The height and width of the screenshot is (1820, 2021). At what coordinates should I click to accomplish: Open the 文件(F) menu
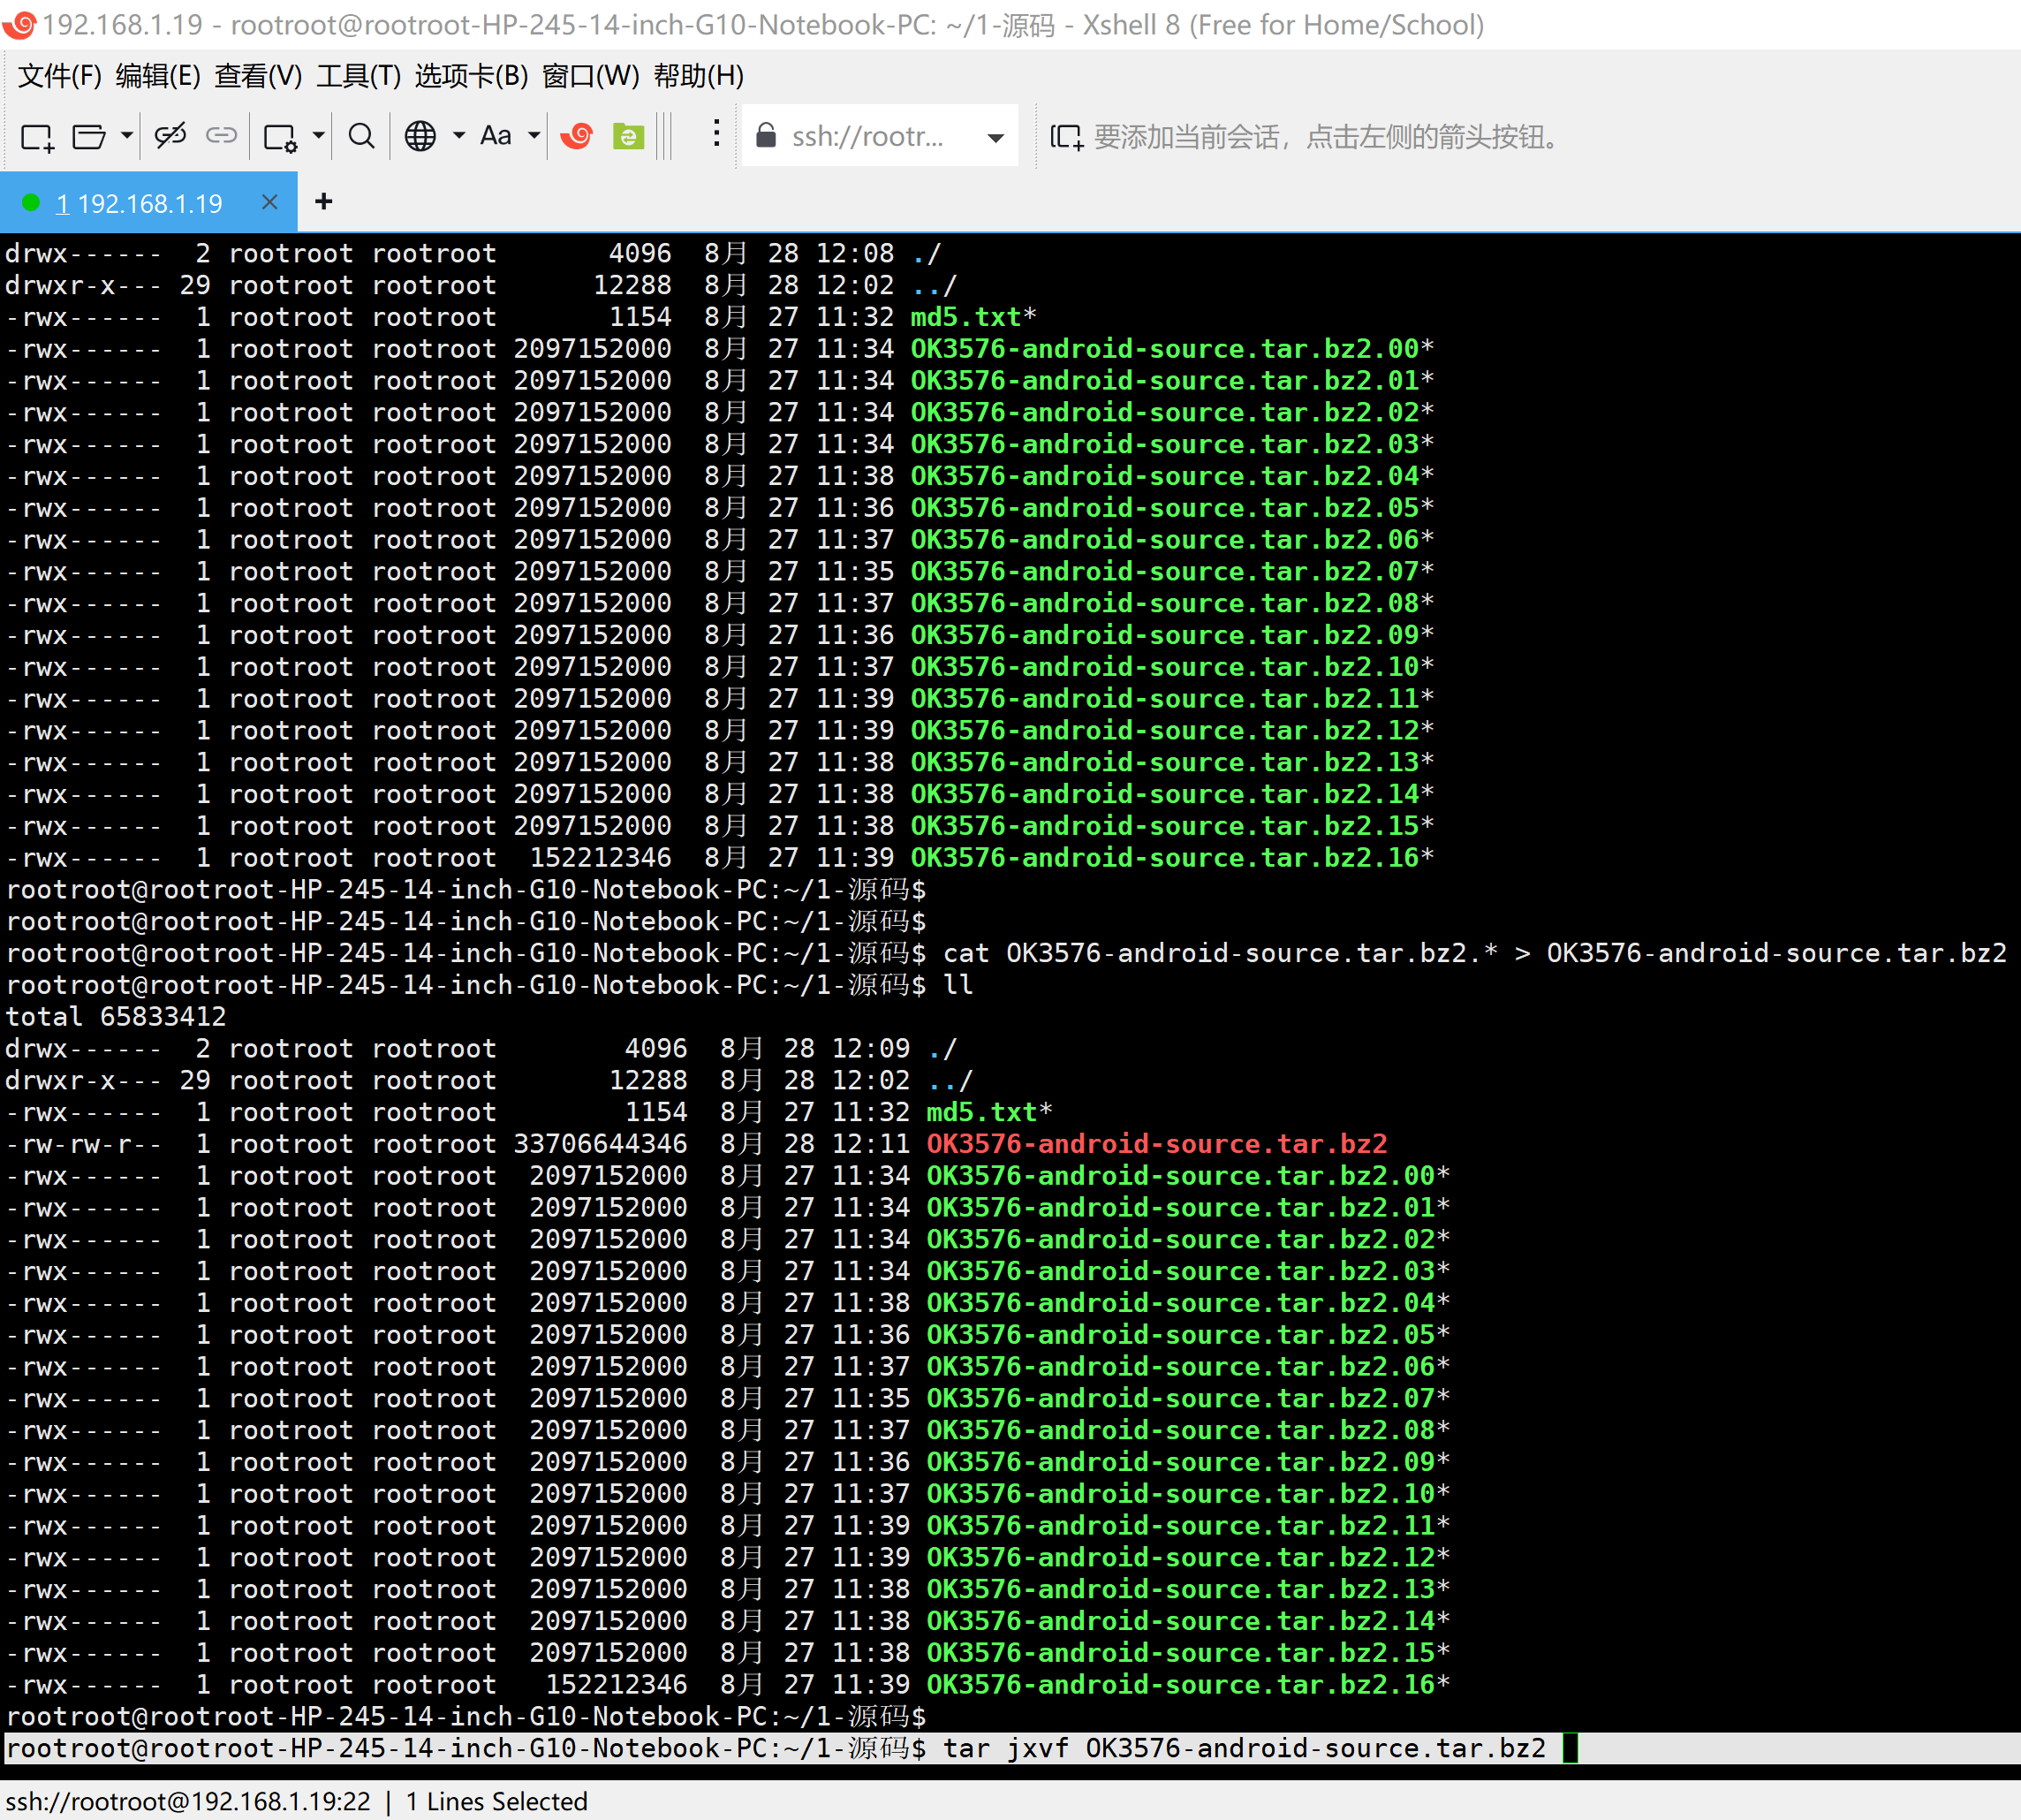pyautogui.click(x=60, y=76)
